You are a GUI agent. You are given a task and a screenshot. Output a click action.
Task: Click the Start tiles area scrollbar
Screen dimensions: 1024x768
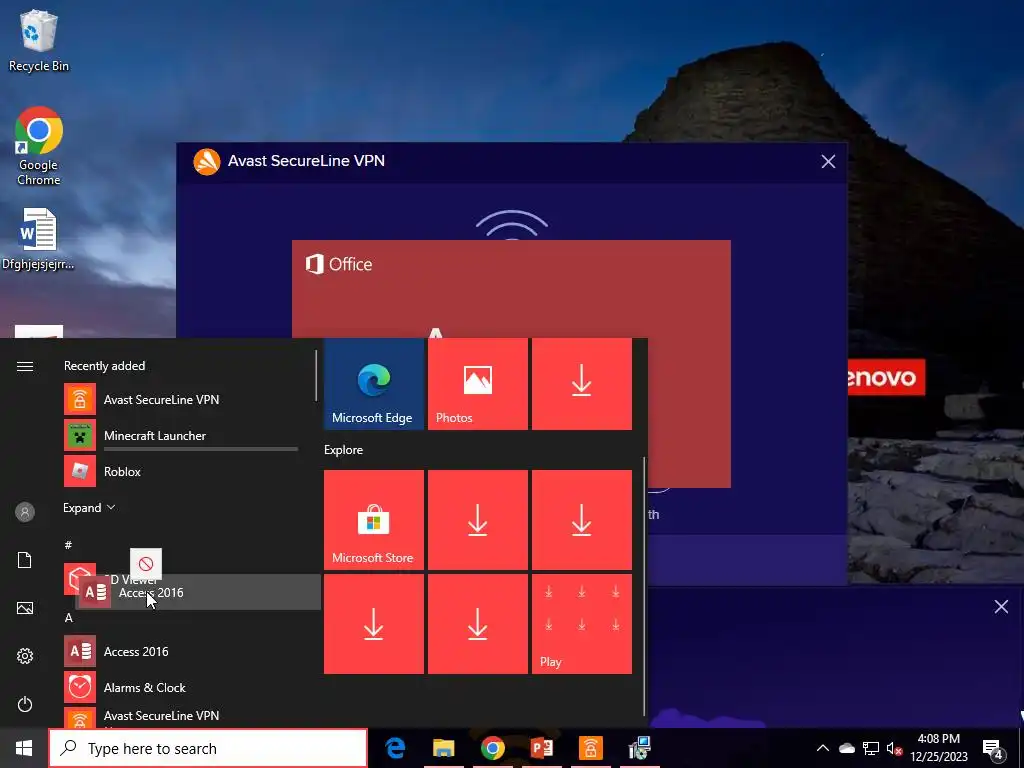pos(645,586)
